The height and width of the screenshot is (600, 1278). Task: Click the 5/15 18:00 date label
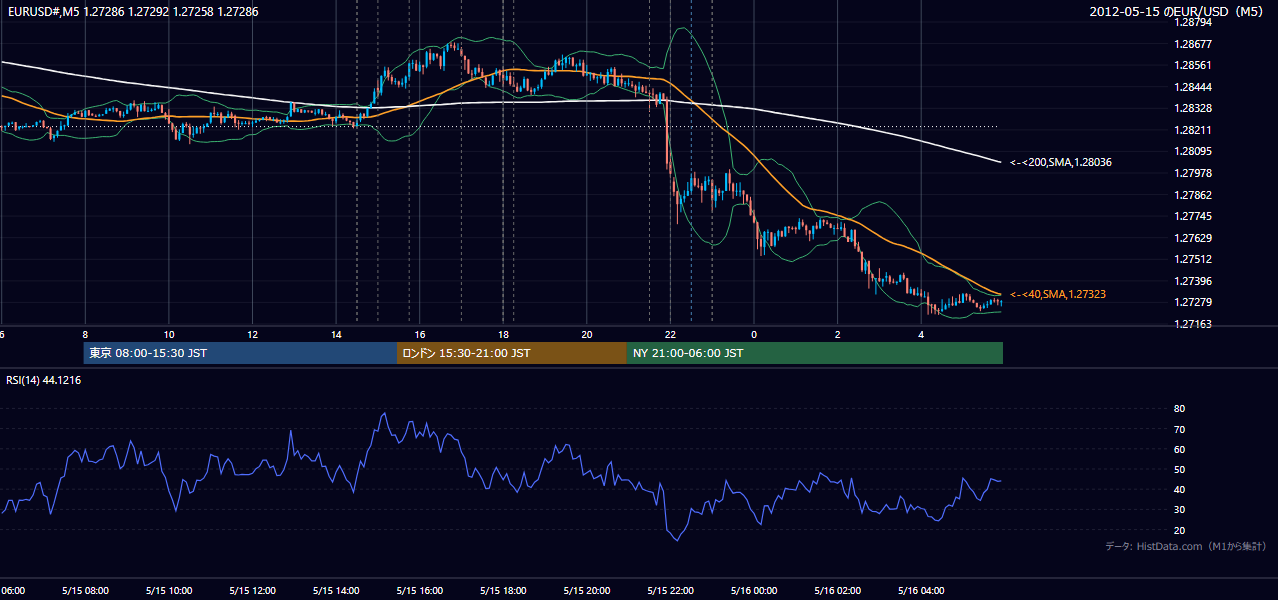(x=503, y=590)
